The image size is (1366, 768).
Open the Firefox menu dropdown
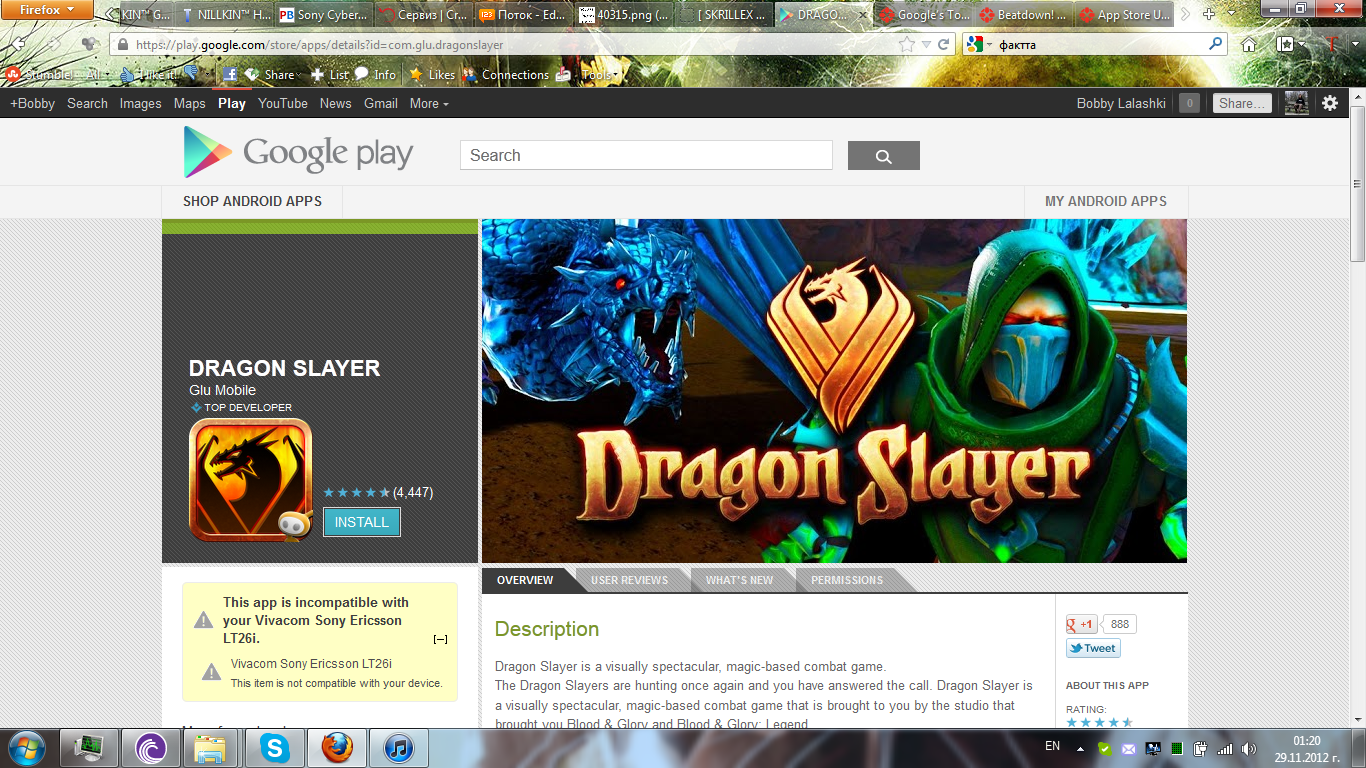coord(47,10)
